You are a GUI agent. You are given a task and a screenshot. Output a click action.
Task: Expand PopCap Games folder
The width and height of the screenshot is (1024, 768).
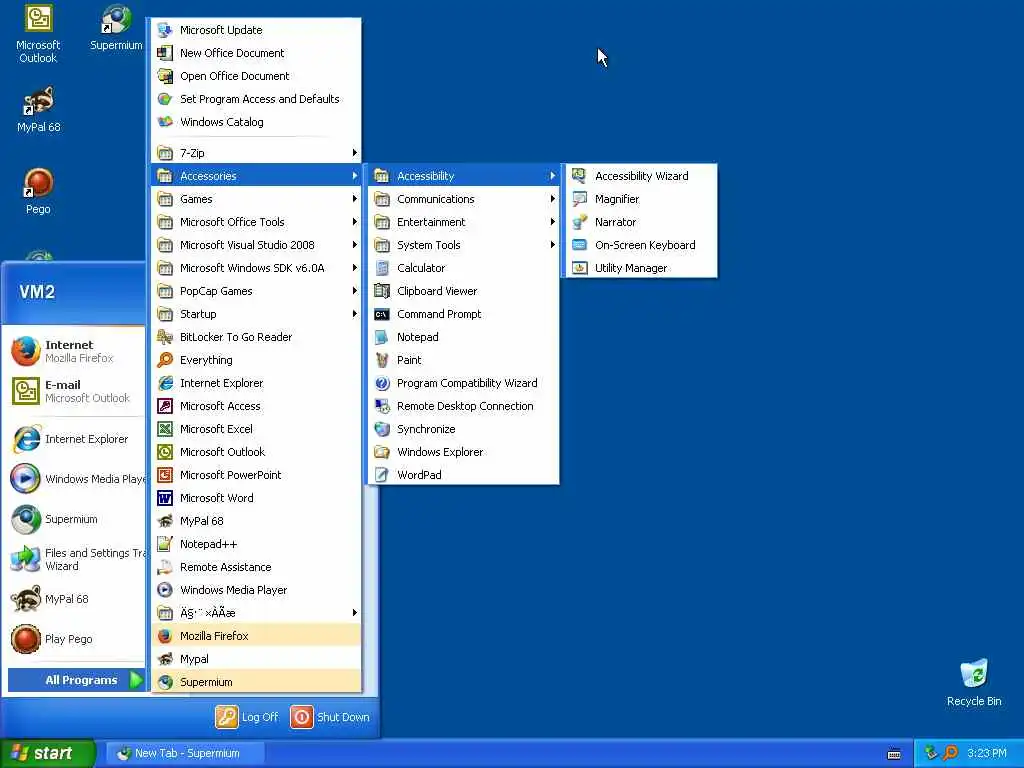coord(256,291)
